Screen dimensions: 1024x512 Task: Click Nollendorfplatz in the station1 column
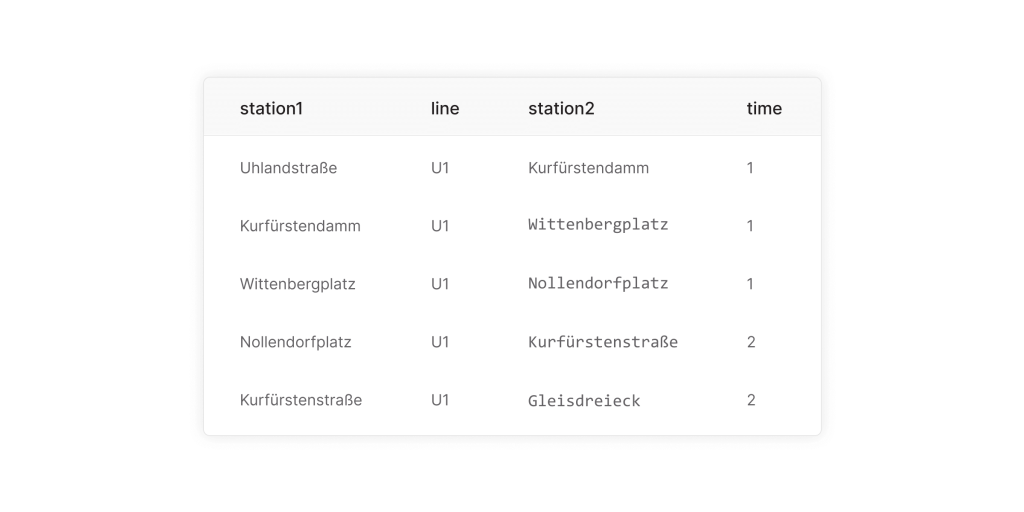tap(296, 342)
